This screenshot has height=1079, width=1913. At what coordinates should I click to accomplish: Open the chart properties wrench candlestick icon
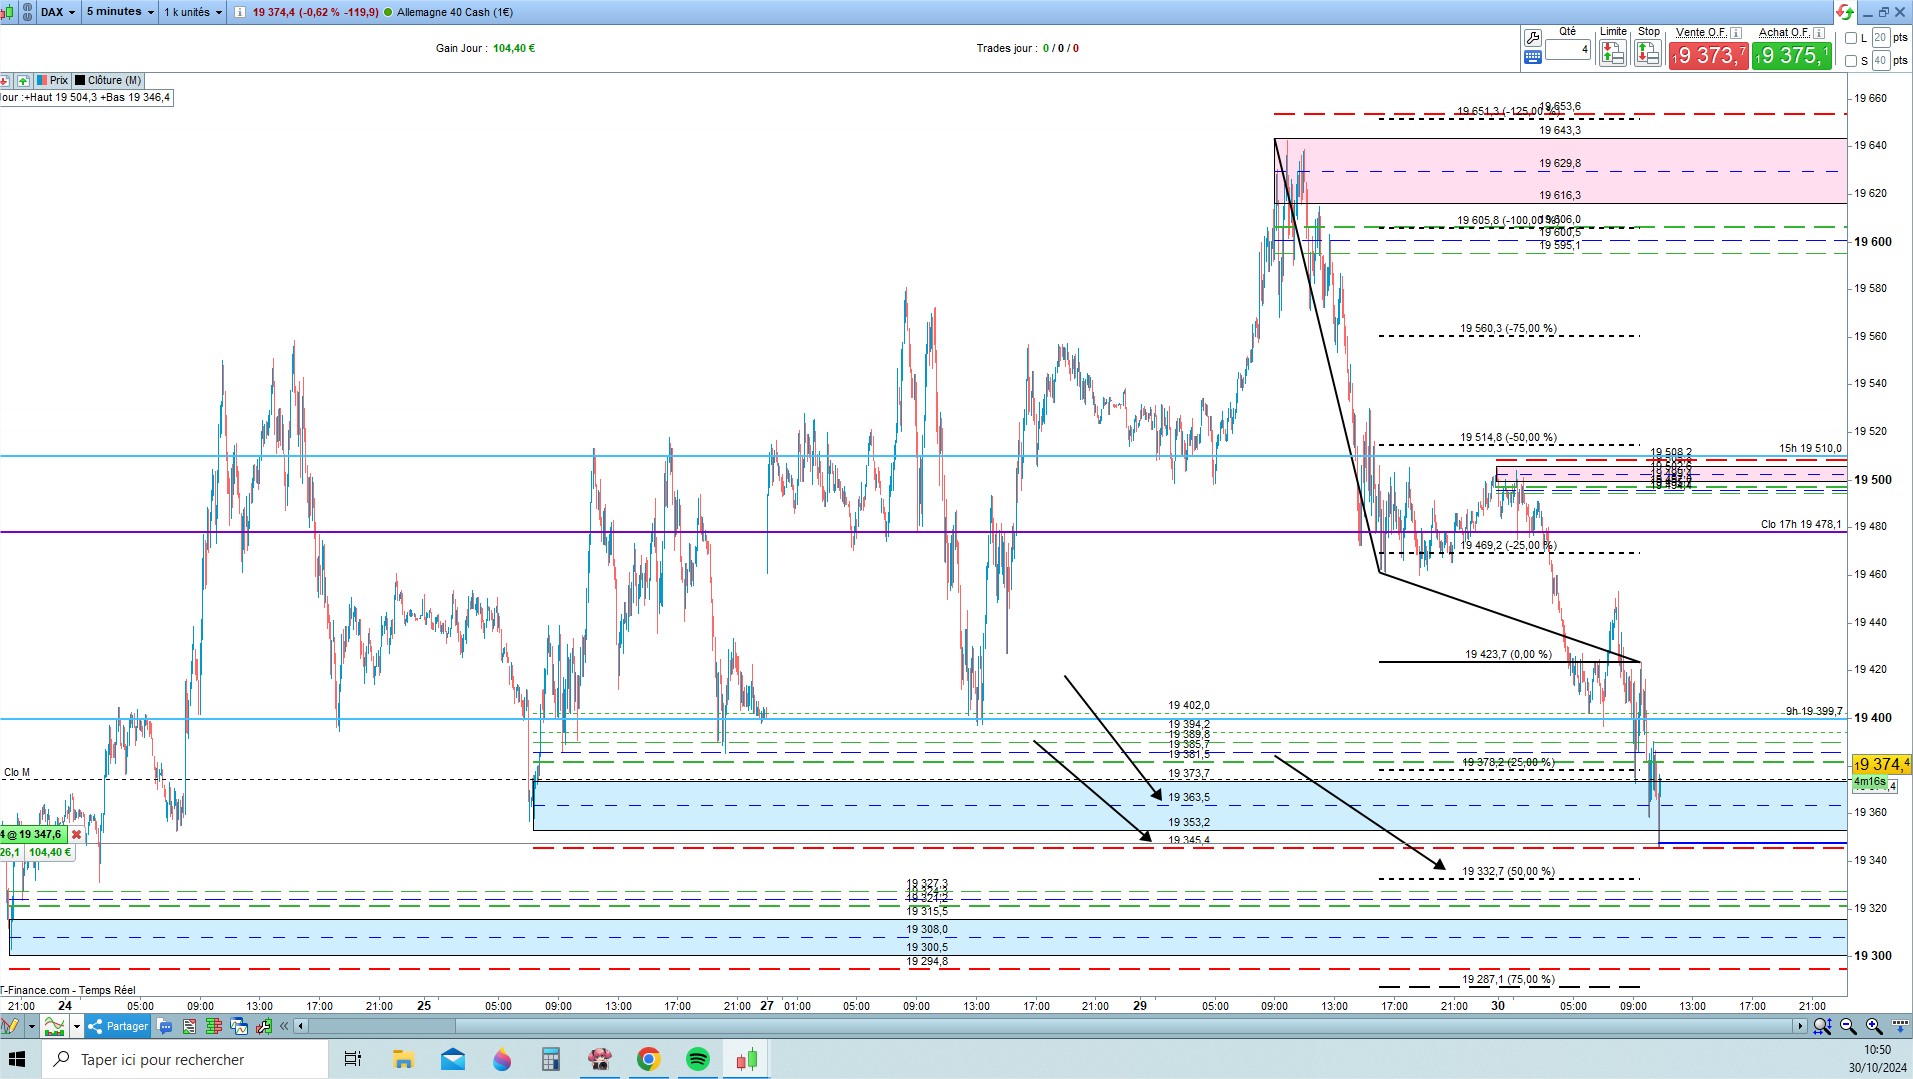pos(264,1026)
